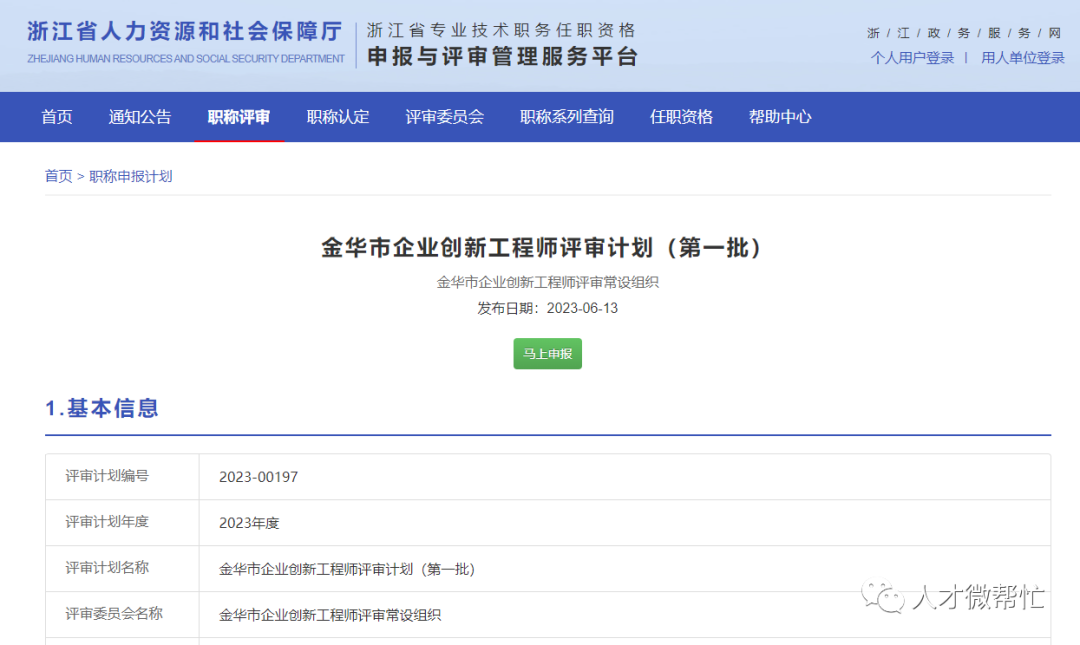The image size is (1080, 645).
Task: Click the 人才微帮忙 watermark icon
Action: pos(884,597)
